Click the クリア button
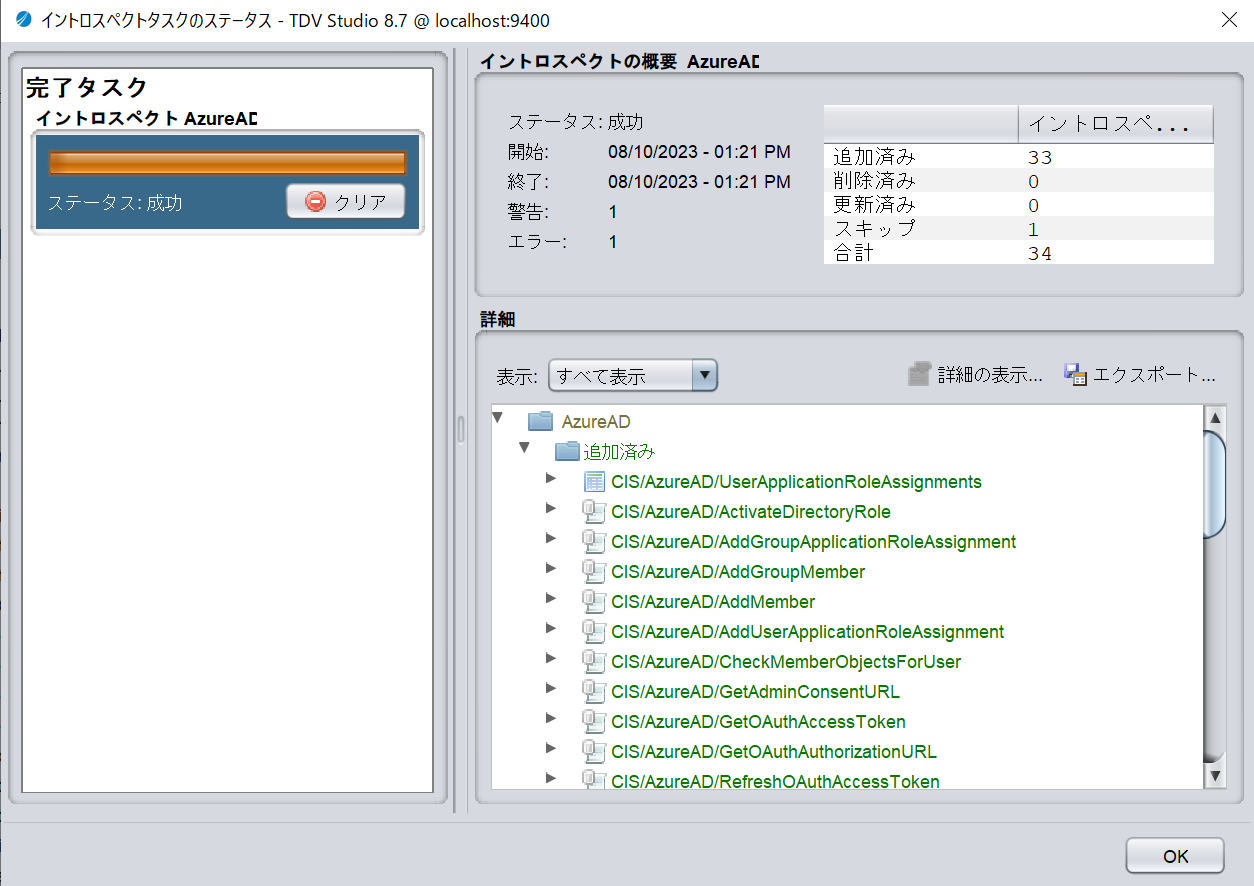 (x=346, y=202)
